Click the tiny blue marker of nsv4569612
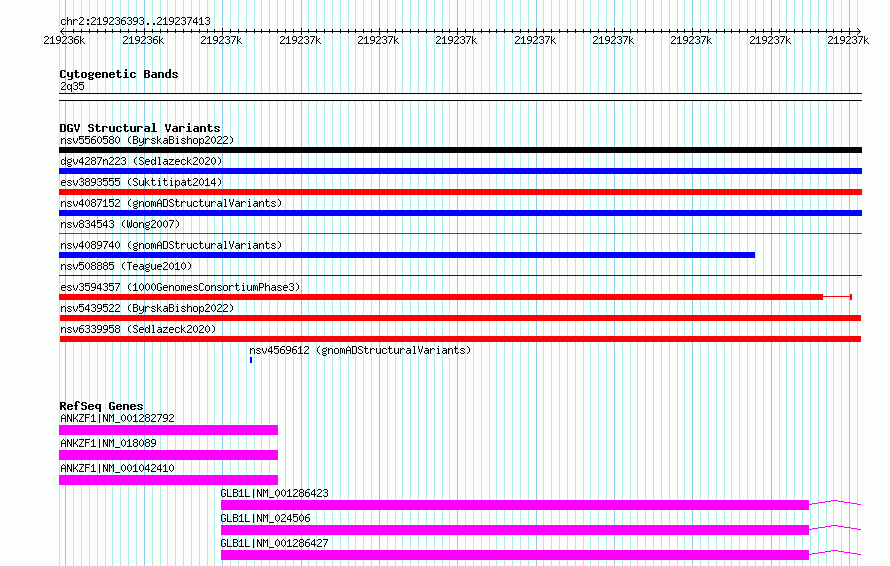Screen dimensions: 890x566 tap(251, 360)
